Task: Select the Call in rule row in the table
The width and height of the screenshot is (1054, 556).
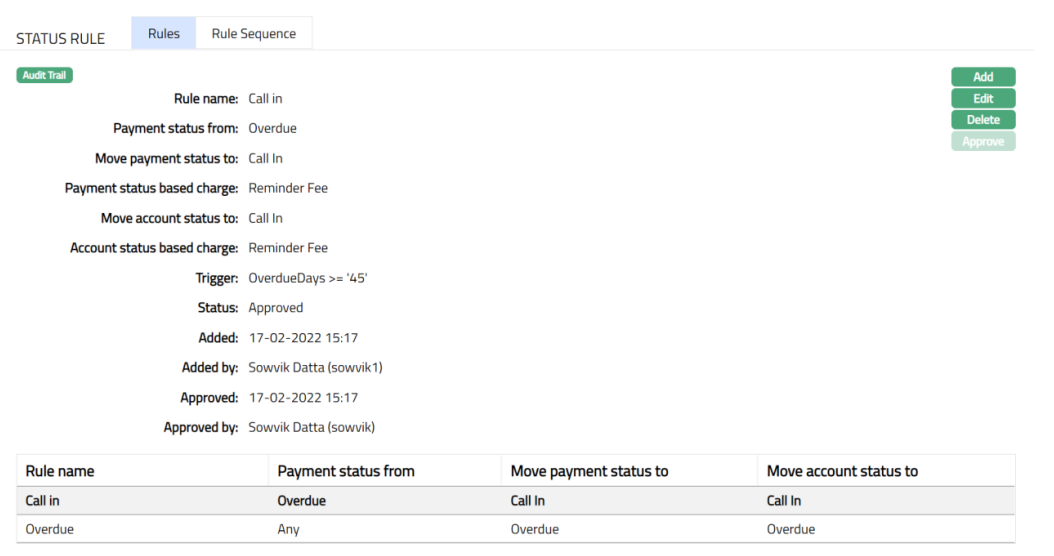Action: coord(43,501)
